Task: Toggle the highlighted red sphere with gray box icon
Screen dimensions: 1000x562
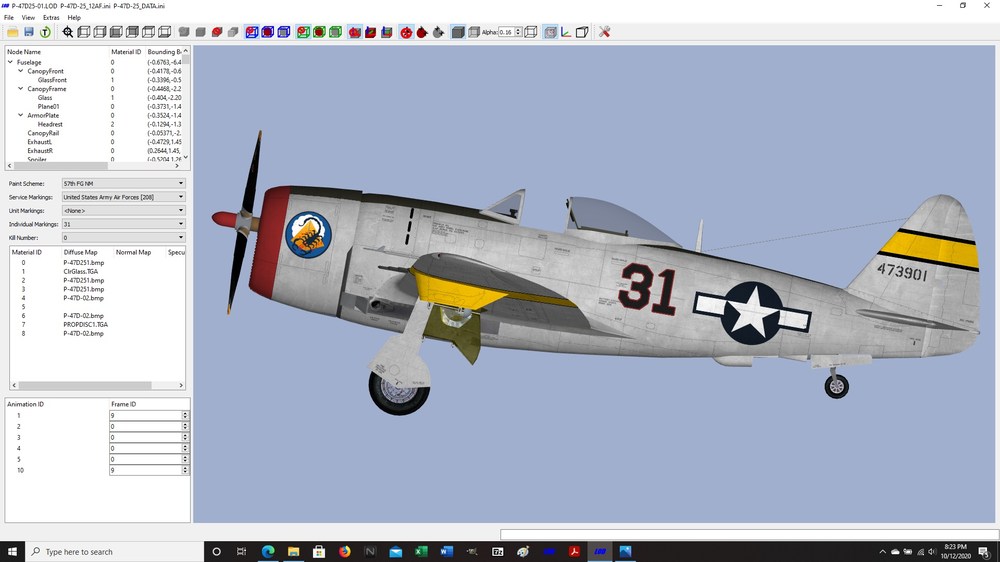Action: (x=355, y=32)
